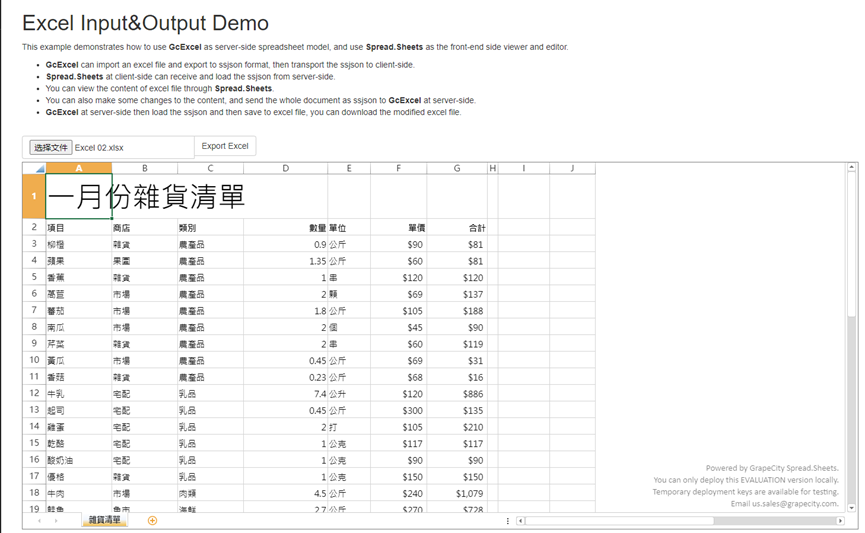Open the 雜貨清單 sheet tab
Screen dimensions: 865x533
pos(105,520)
